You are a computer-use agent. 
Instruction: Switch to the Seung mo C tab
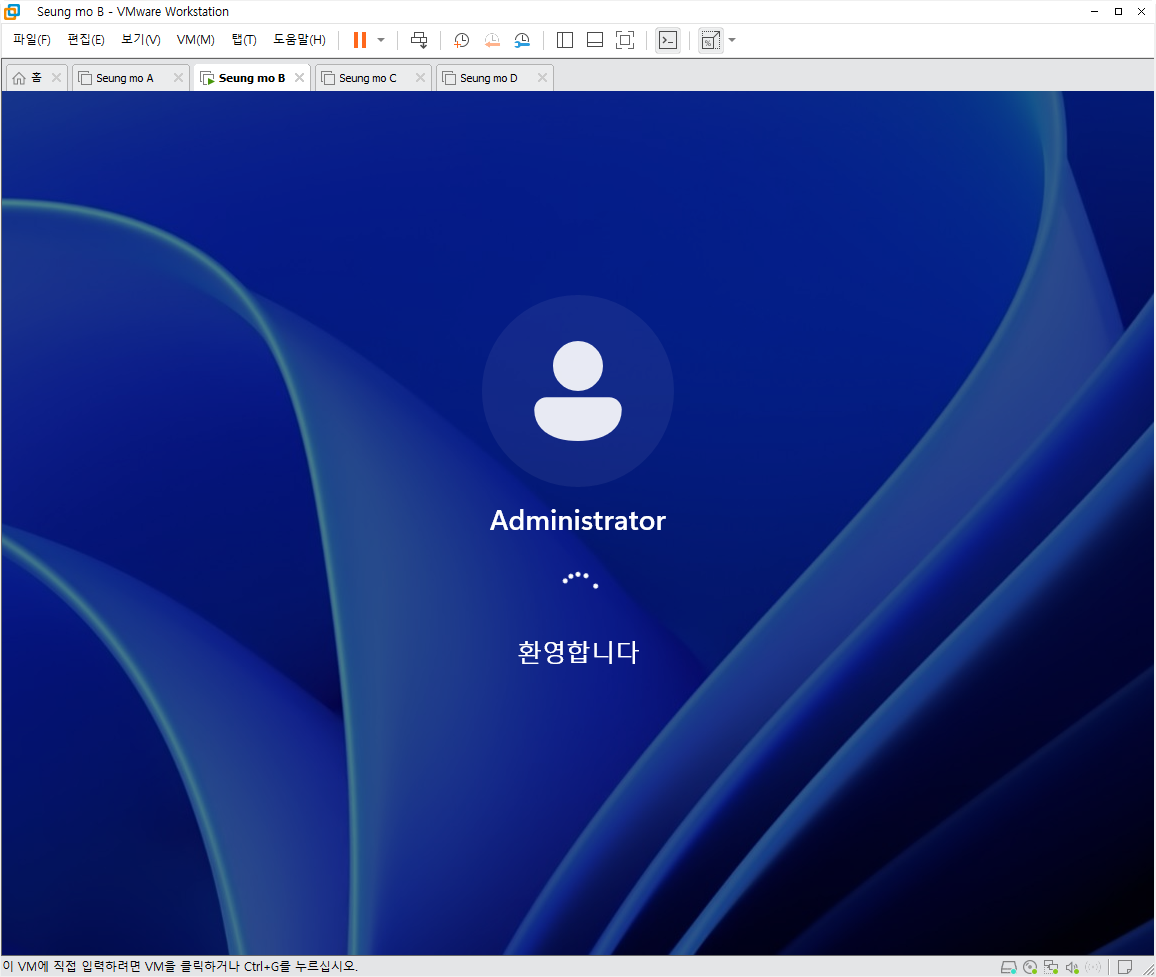(x=368, y=78)
